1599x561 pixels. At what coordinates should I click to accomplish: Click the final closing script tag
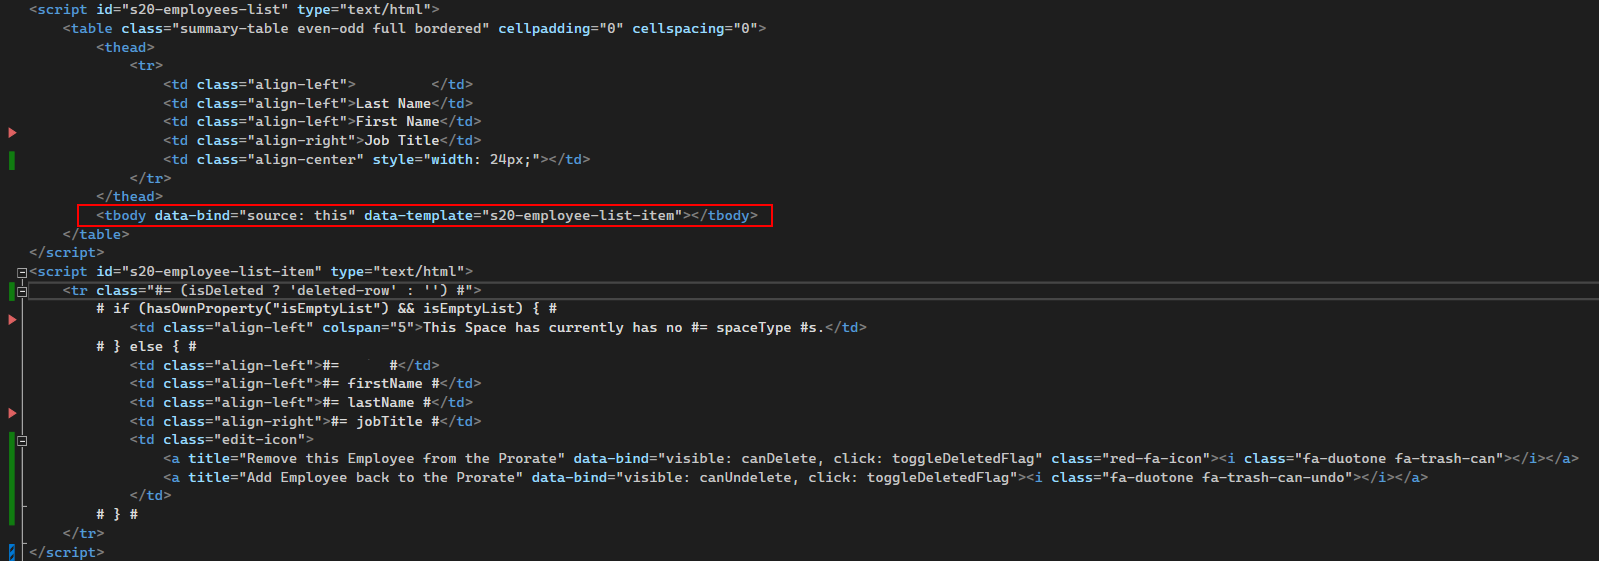pyautogui.click(x=66, y=553)
